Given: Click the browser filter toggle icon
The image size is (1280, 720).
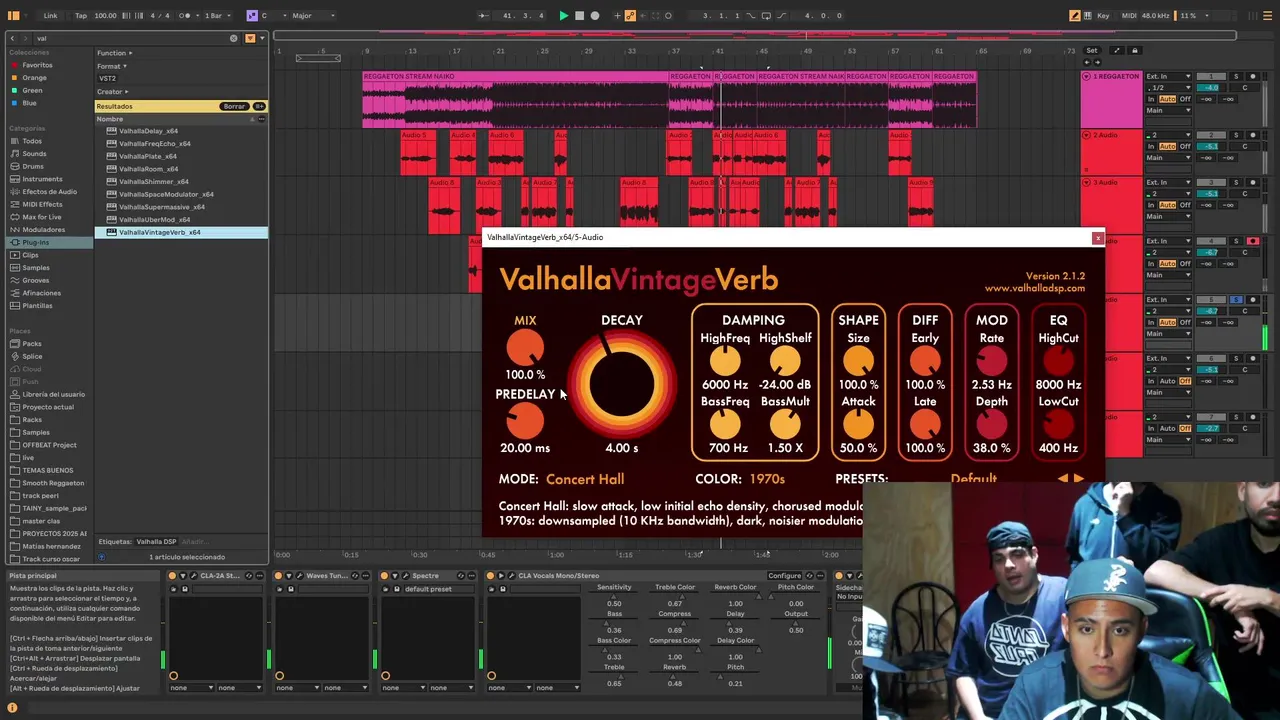Looking at the screenshot, I should [x=249, y=38].
